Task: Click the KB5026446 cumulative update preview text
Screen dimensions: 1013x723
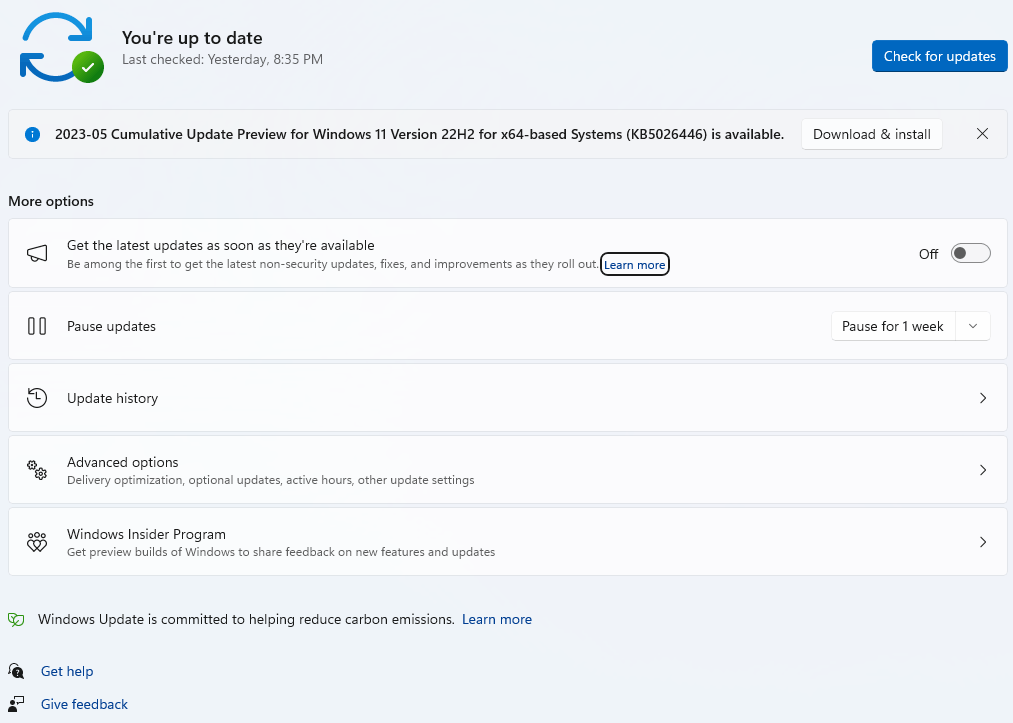Action: [x=419, y=134]
